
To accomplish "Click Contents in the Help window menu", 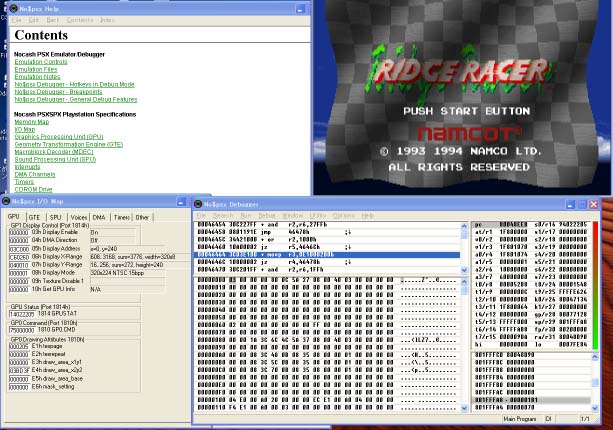I will [x=80, y=20].
